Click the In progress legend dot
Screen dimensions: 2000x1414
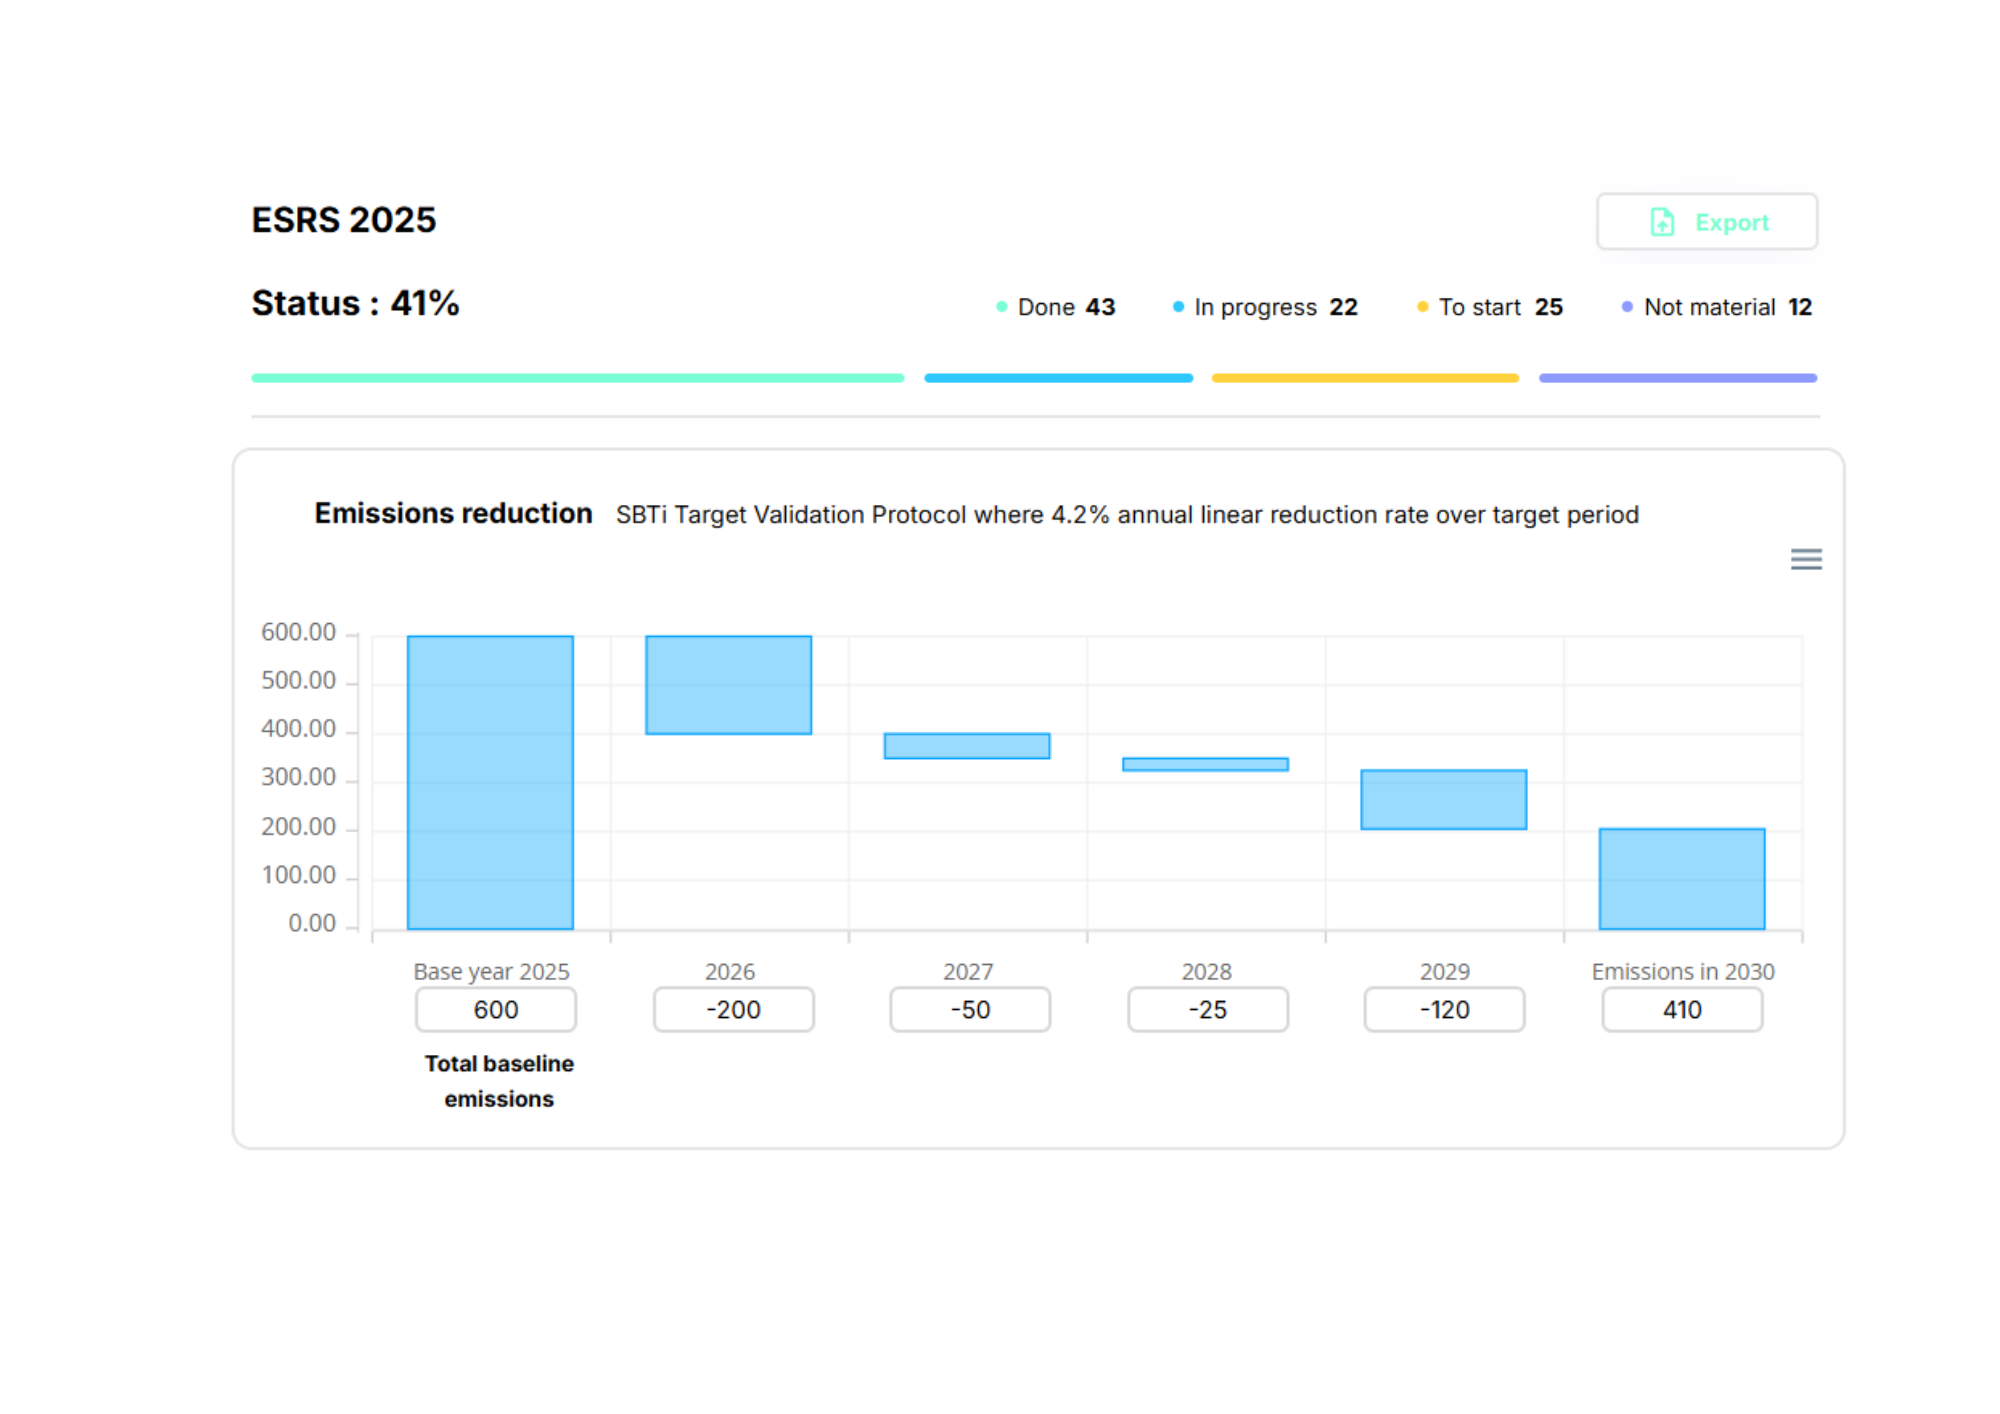point(1178,307)
